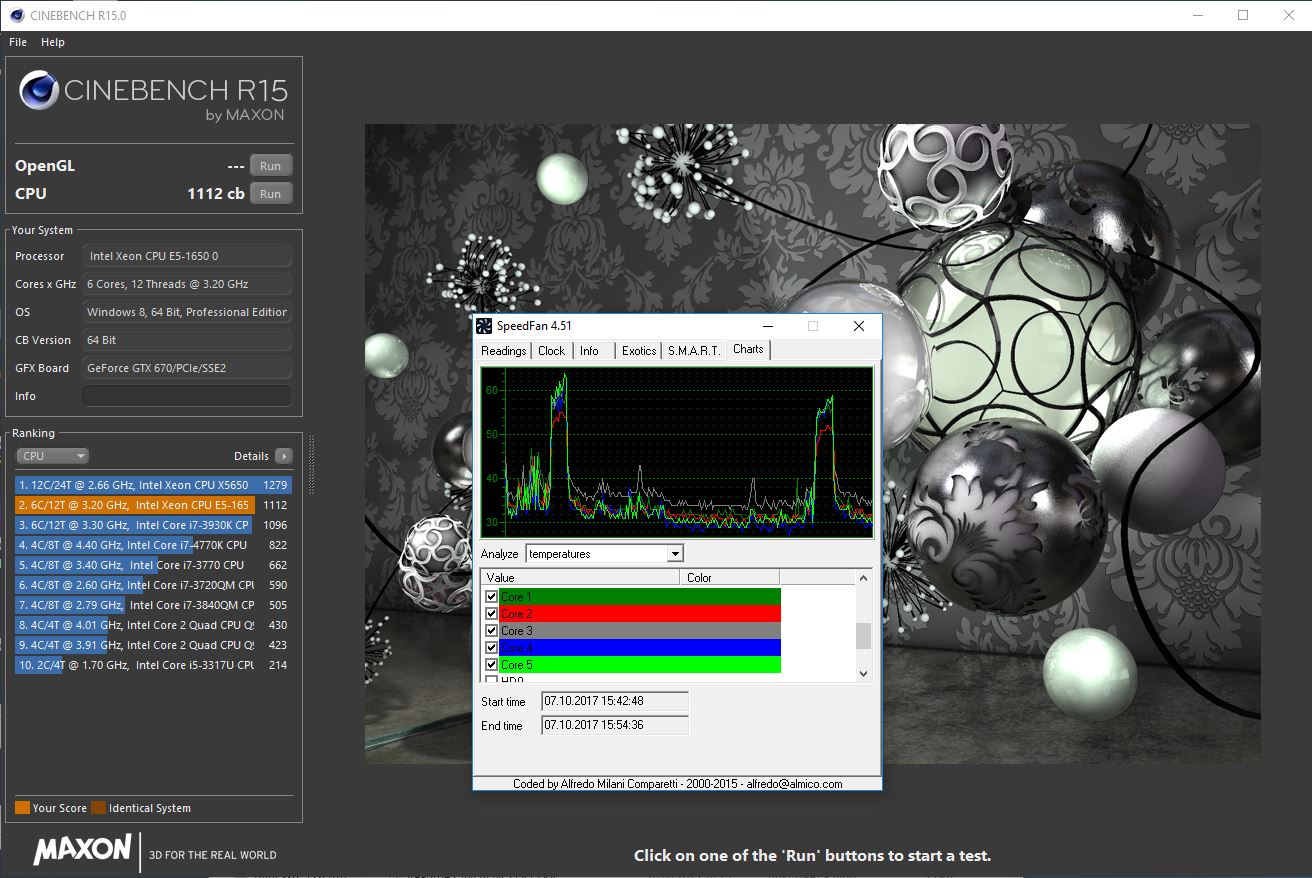
Task: Toggle the Core 3 checkbox
Action: tap(491, 631)
